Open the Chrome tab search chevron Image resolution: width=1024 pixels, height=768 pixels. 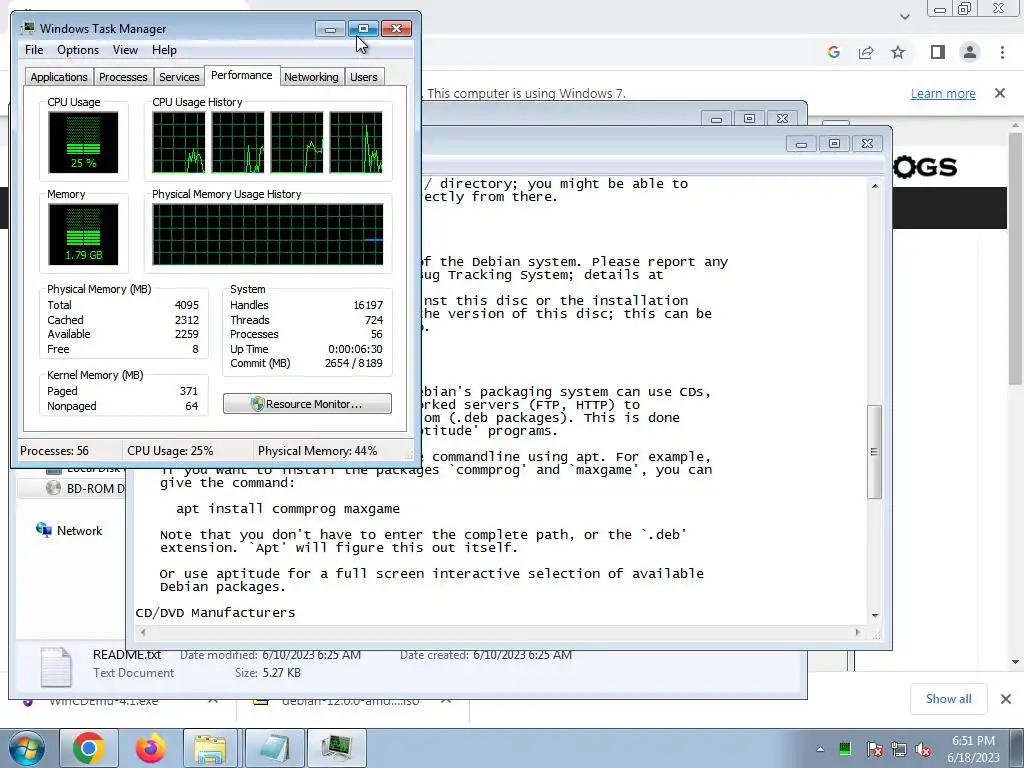tap(904, 17)
